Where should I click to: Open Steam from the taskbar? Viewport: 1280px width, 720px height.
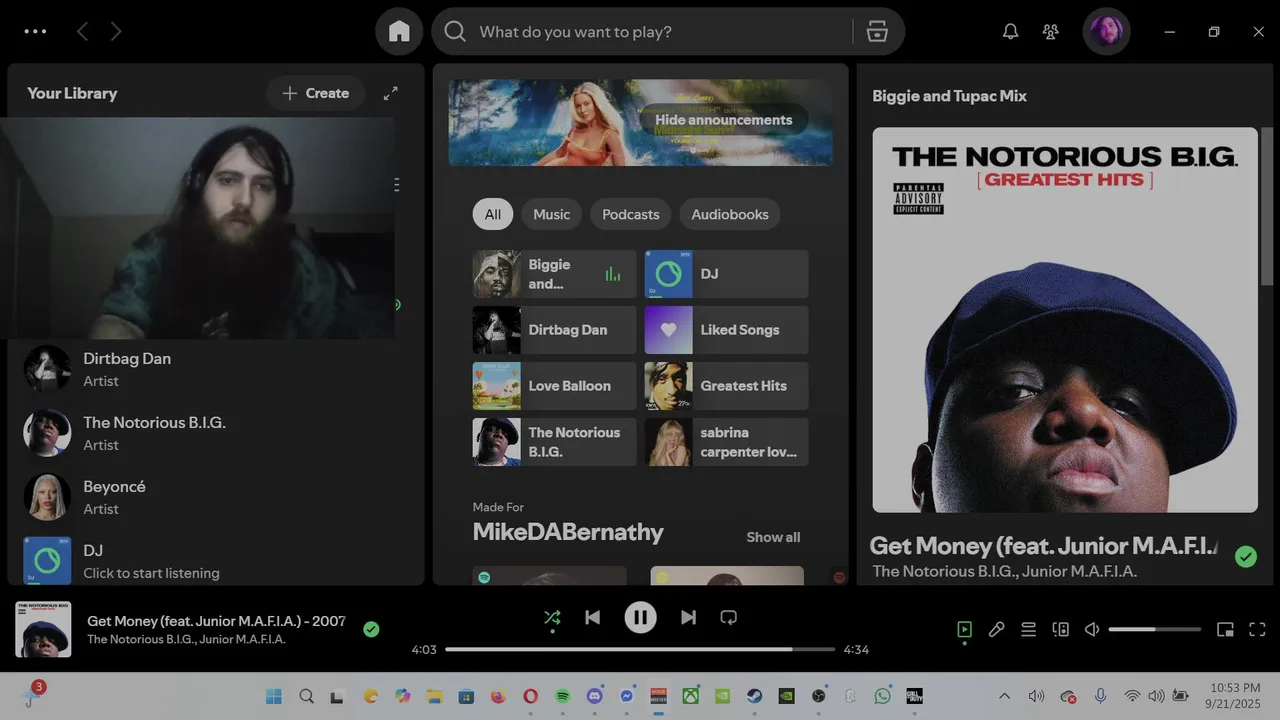[754, 696]
